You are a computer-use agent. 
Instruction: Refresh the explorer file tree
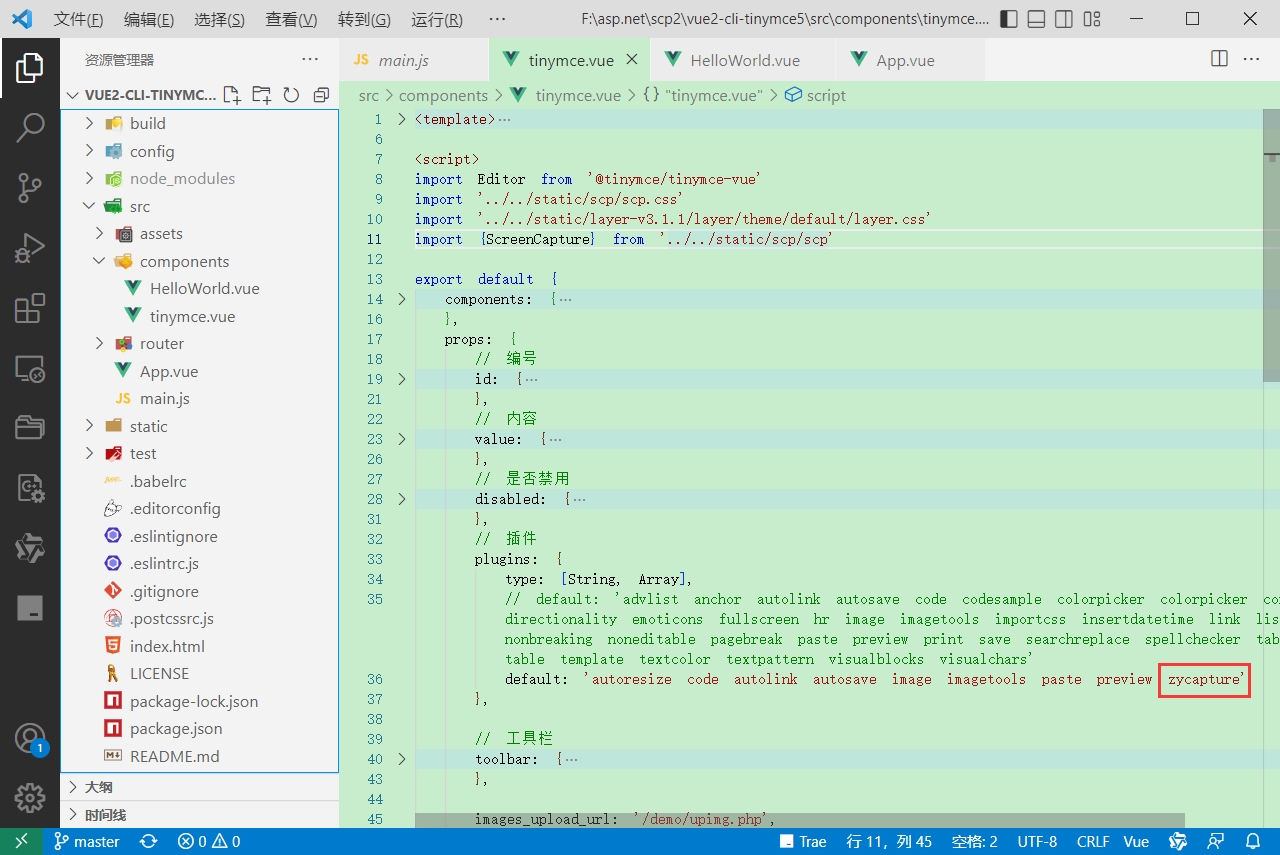pyautogui.click(x=291, y=95)
